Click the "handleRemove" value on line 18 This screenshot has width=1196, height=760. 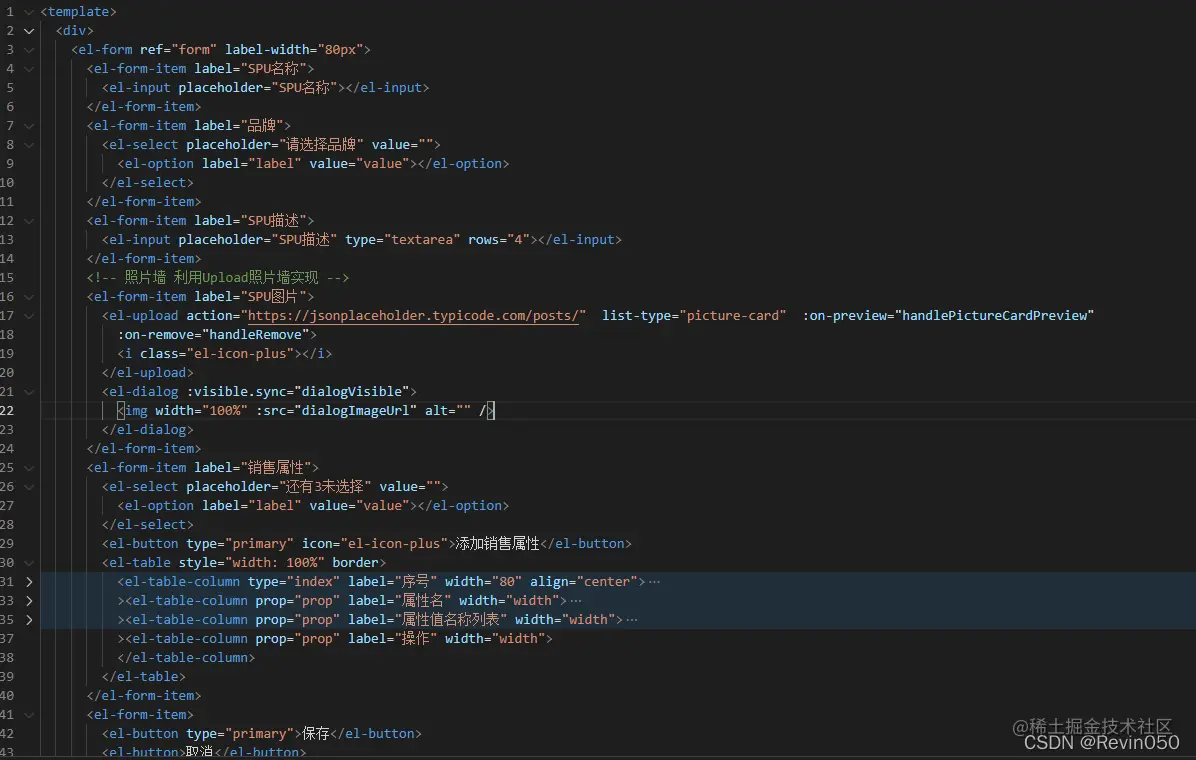coord(256,335)
